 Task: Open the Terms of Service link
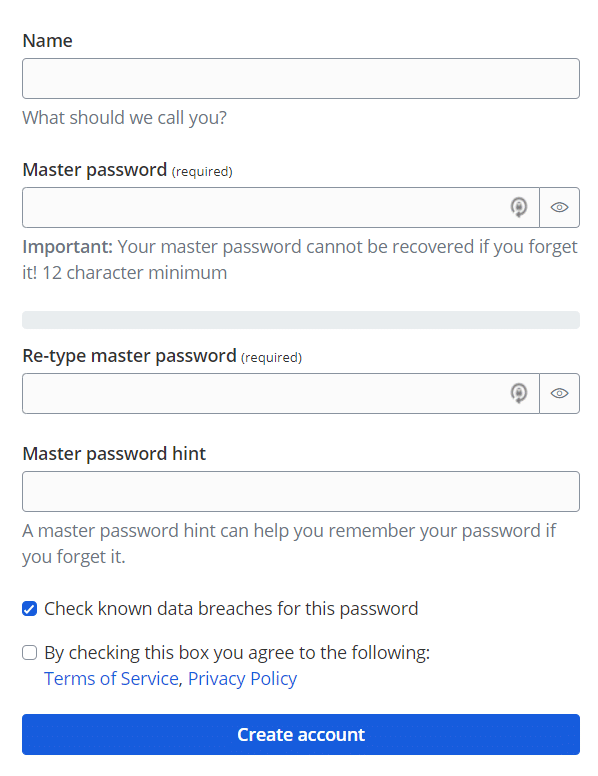pos(111,679)
